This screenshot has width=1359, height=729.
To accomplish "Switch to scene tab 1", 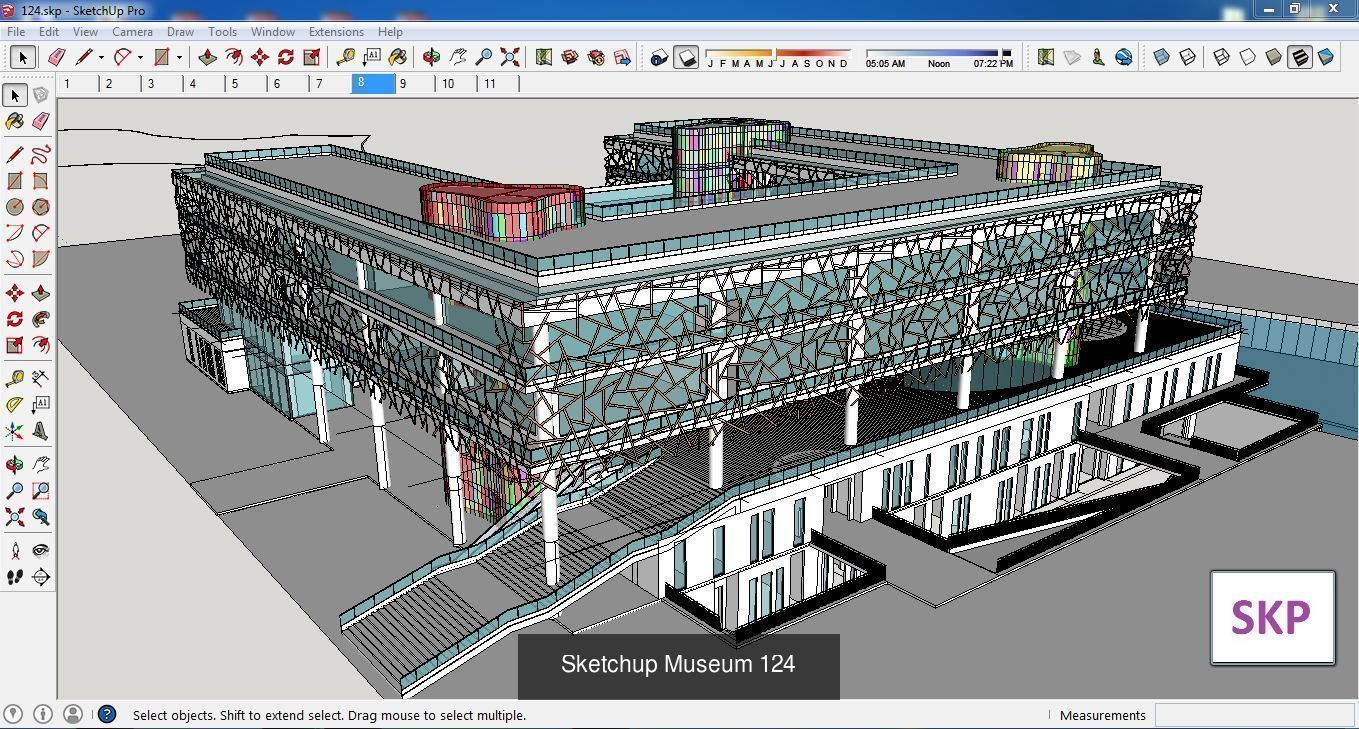I will pos(78,84).
